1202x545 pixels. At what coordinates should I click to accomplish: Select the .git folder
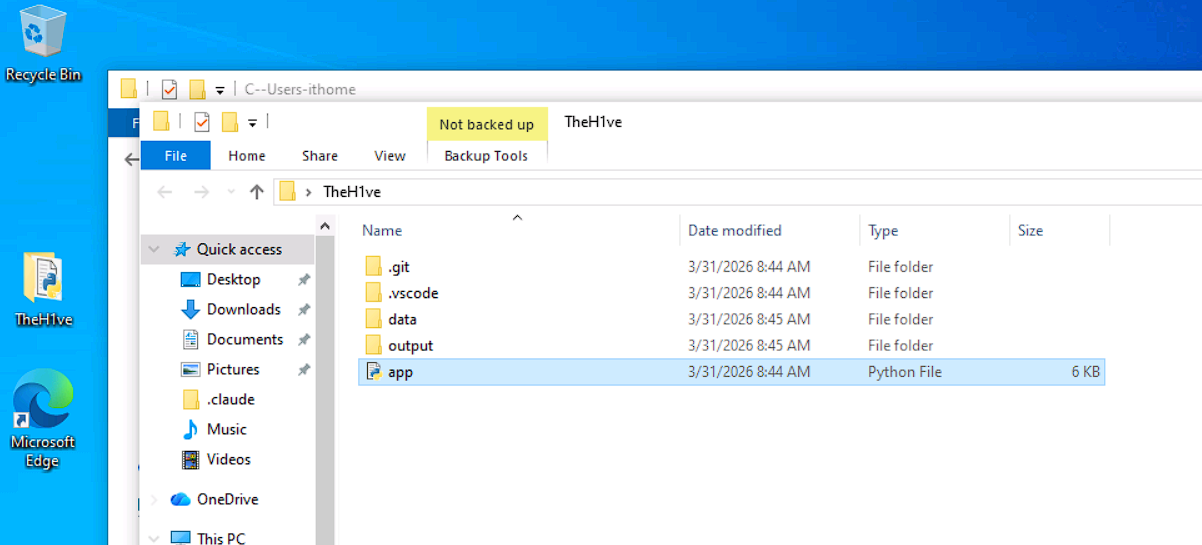(x=732, y=267)
